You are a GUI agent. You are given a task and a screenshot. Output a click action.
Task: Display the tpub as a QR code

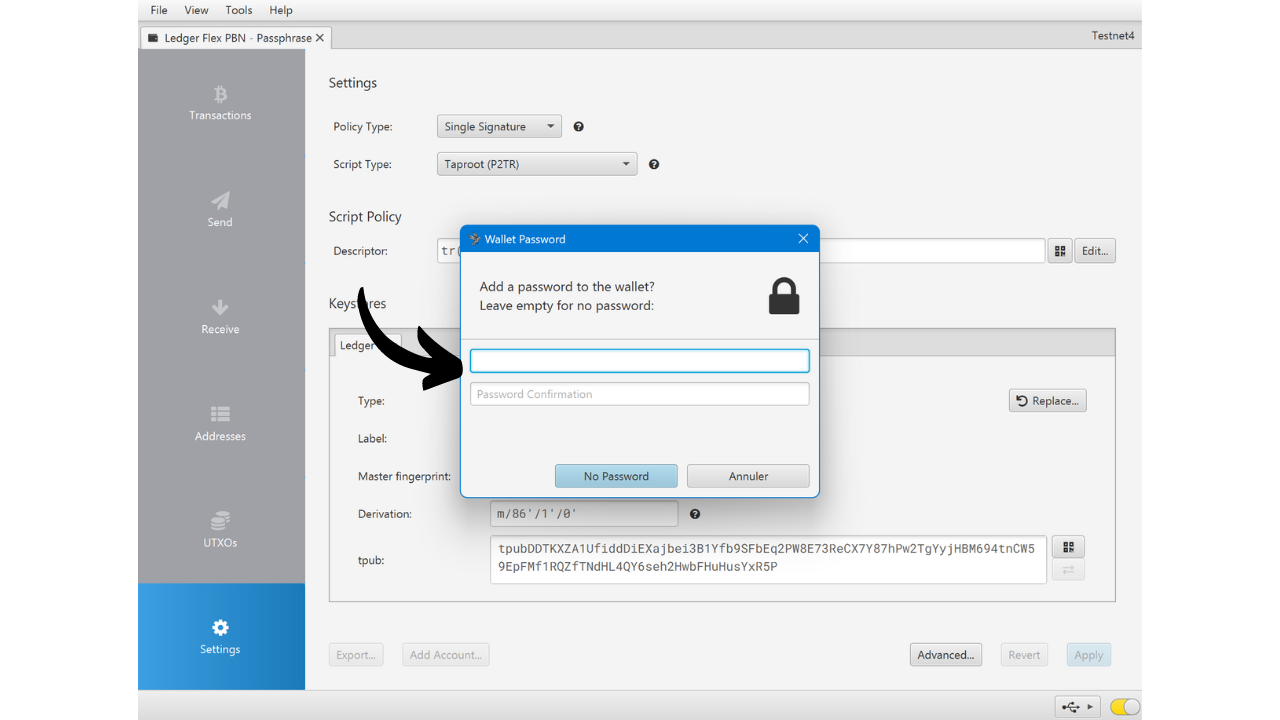(x=1068, y=546)
